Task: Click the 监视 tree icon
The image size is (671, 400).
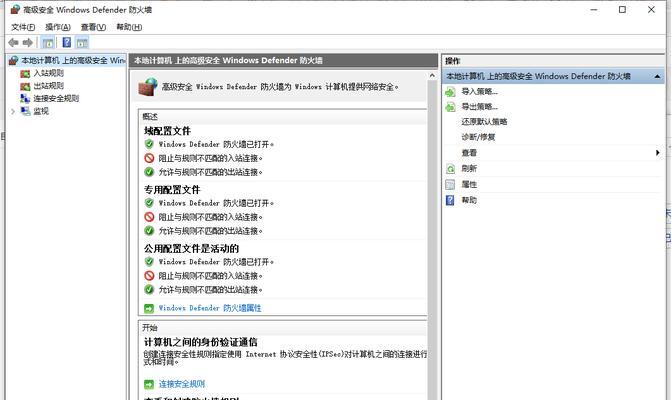Action: tap(25, 111)
